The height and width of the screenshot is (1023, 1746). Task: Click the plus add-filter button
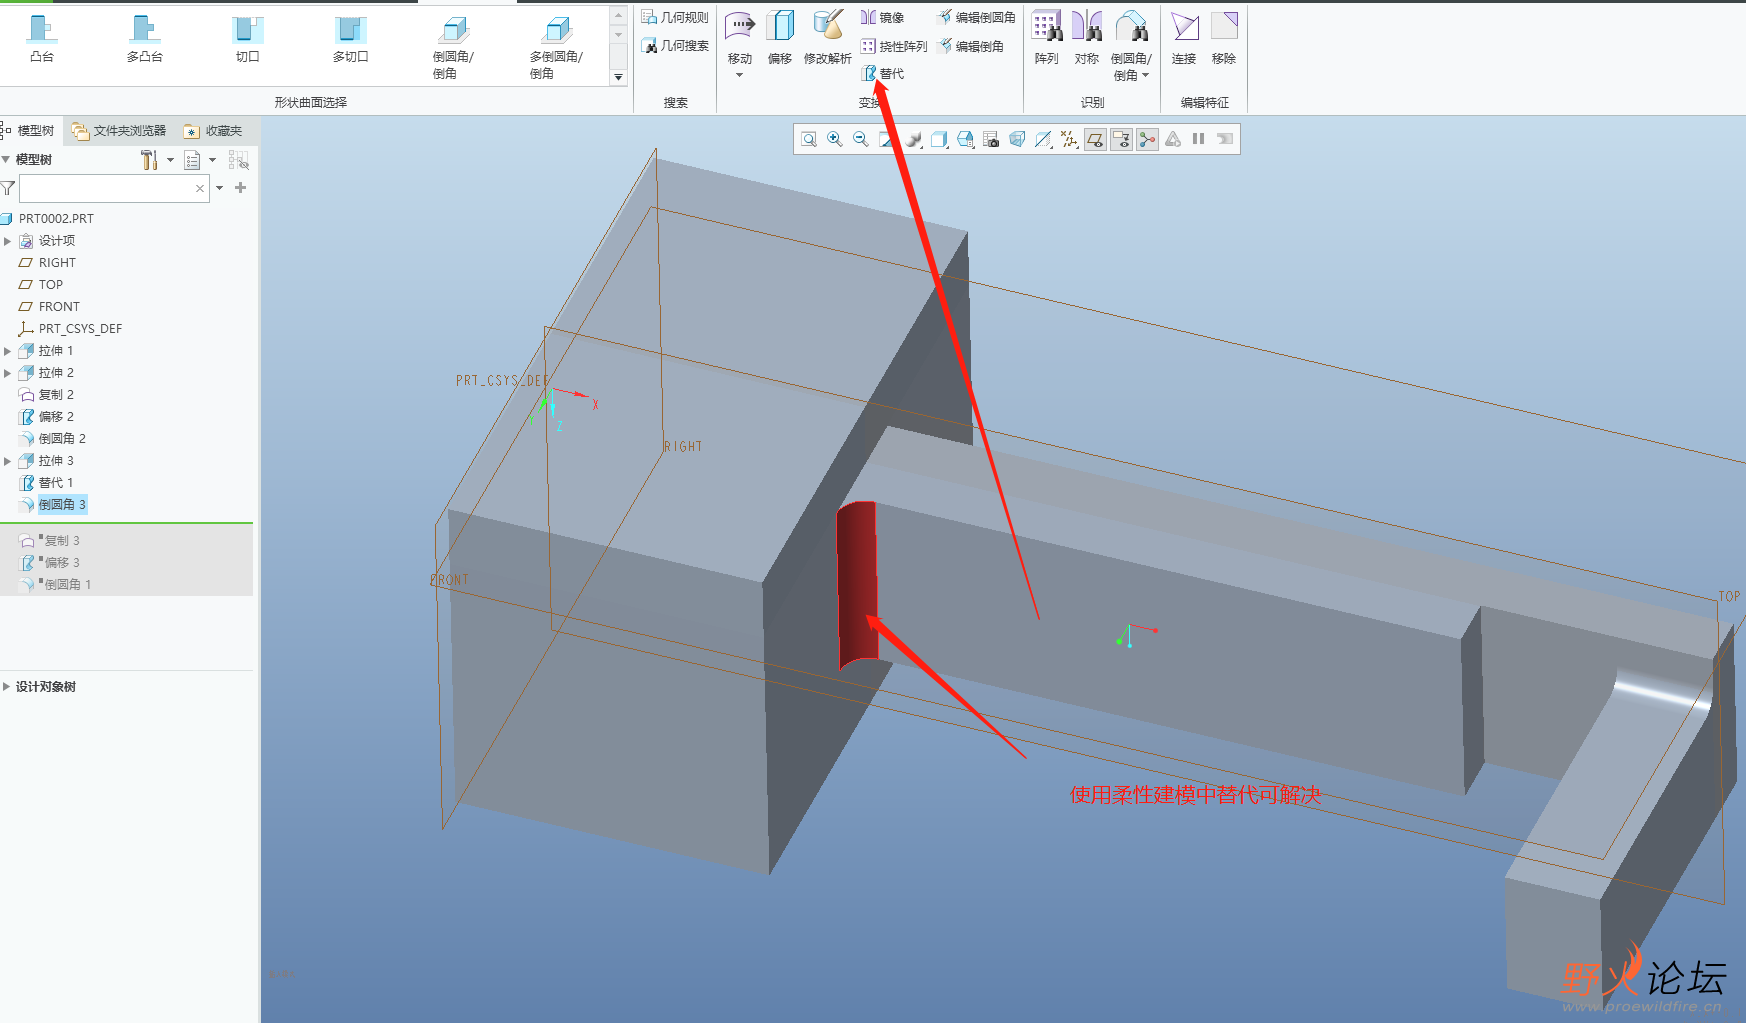point(240,188)
